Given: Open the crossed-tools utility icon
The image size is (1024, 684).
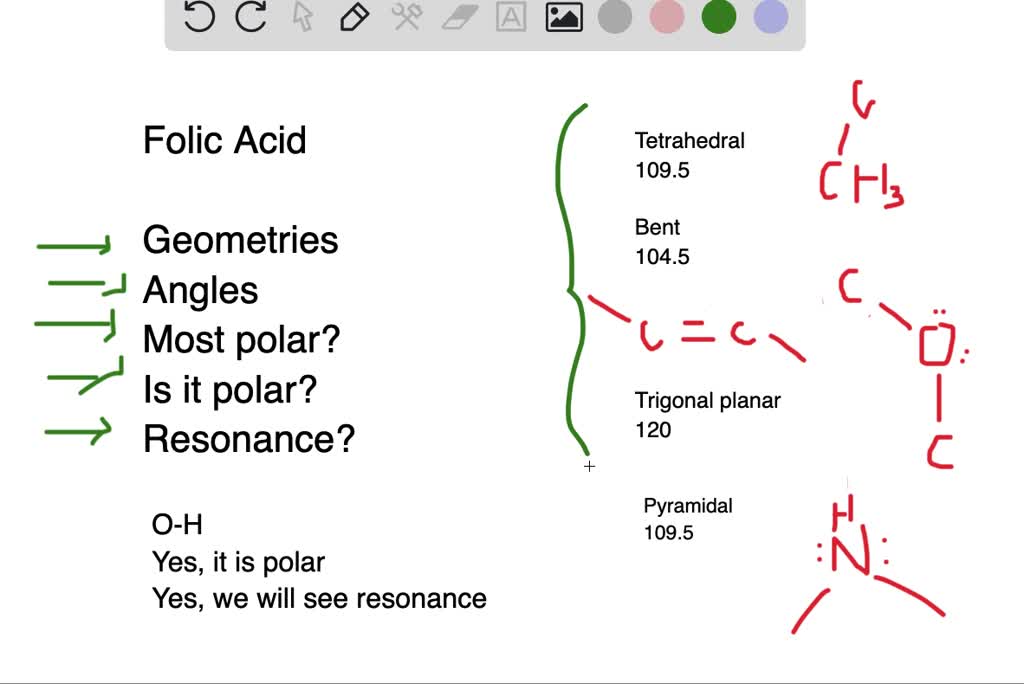Looking at the screenshot, I should (405, 17).
